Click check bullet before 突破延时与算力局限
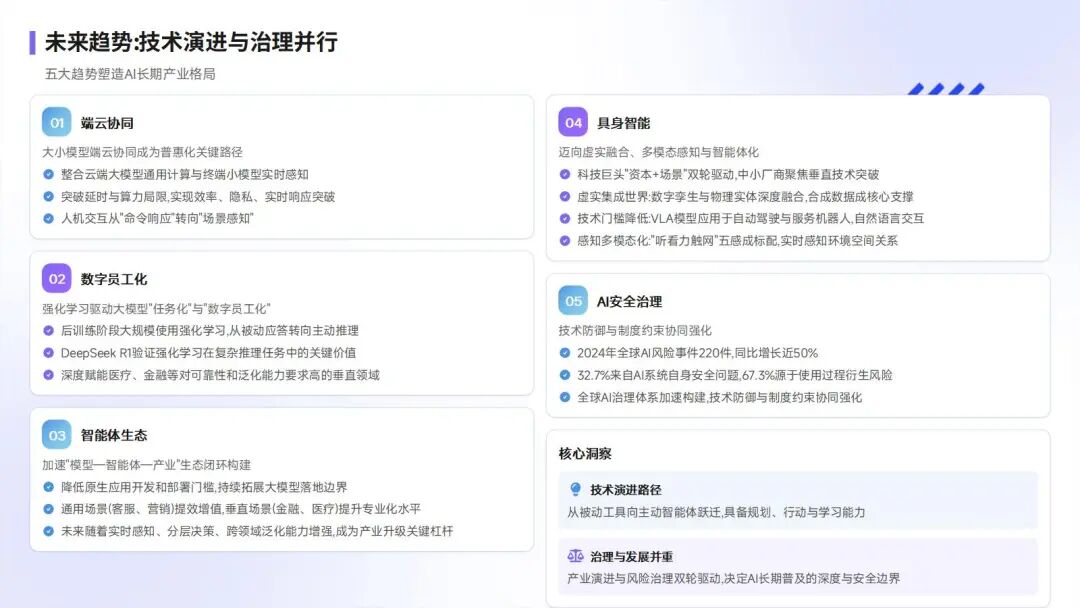Viewport: 1080px width, 608px height. (x=48, y=196)
